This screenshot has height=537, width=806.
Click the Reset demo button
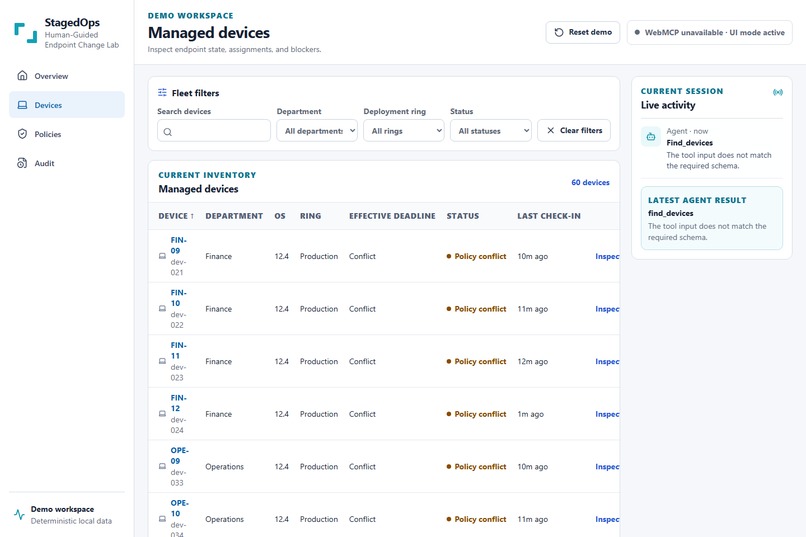(583, 32)
